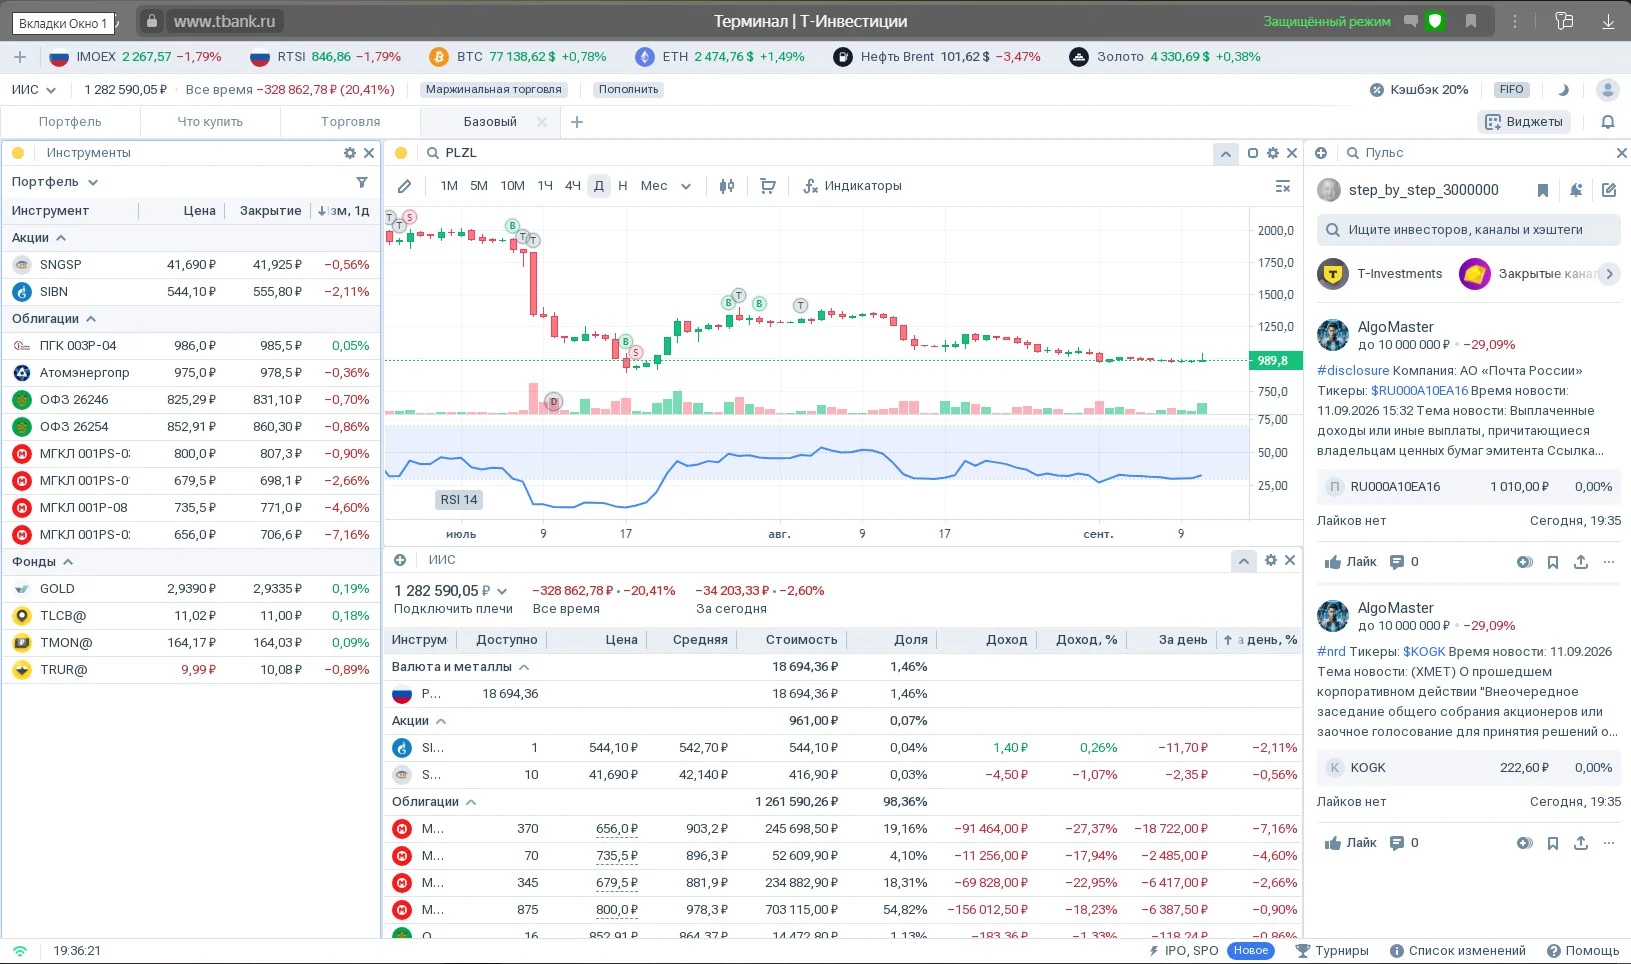This screenshot has width=1631, height=964.
Task: Switch chart timeframe to 10М
Action: (x=512, y=186)
